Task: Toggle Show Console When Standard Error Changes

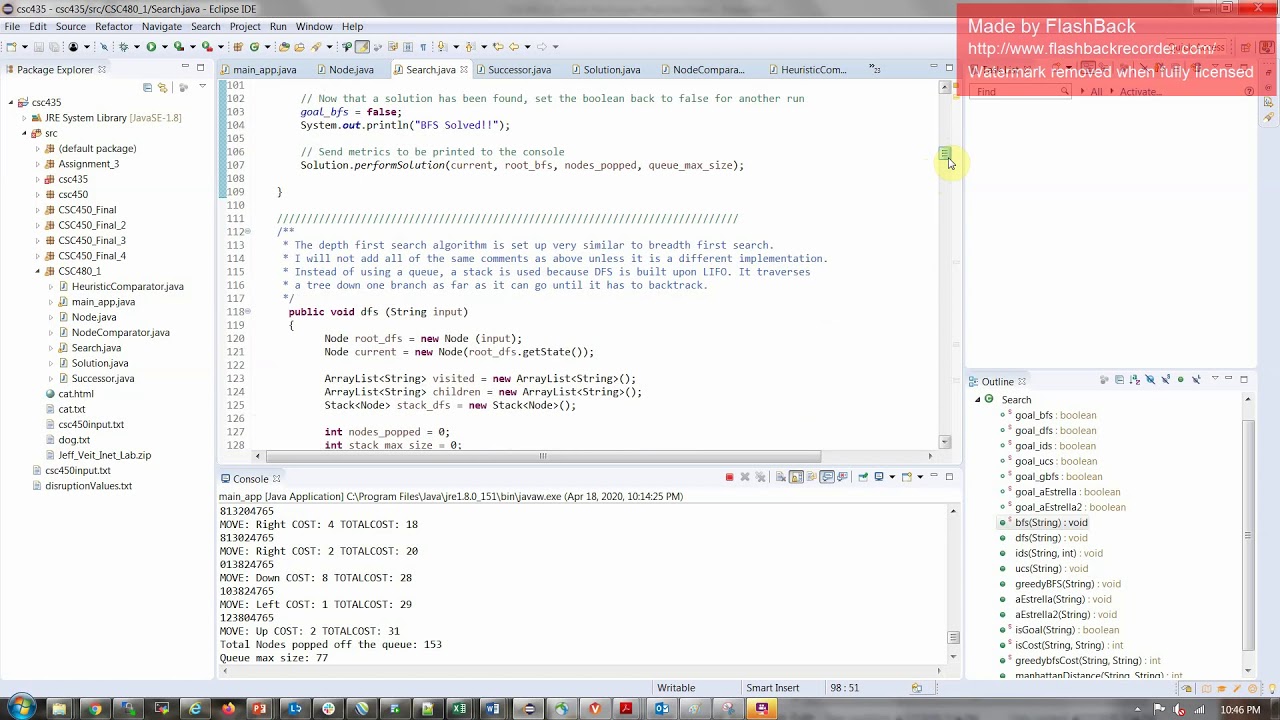Action: [842, 477]
